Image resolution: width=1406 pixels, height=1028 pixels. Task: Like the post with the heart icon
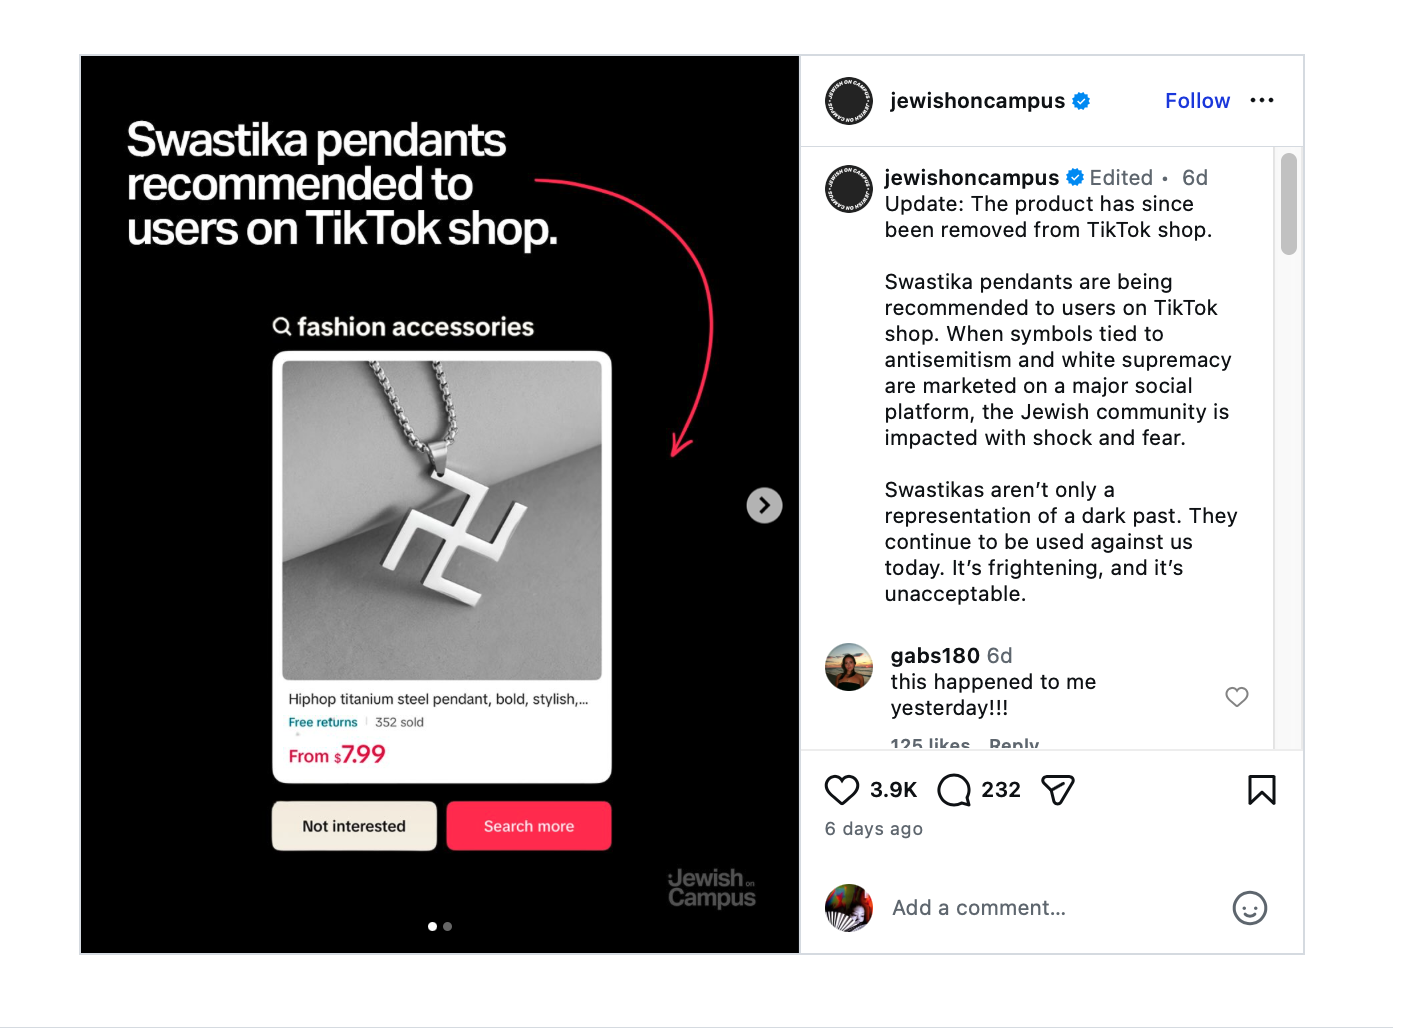tap(842, 790)
